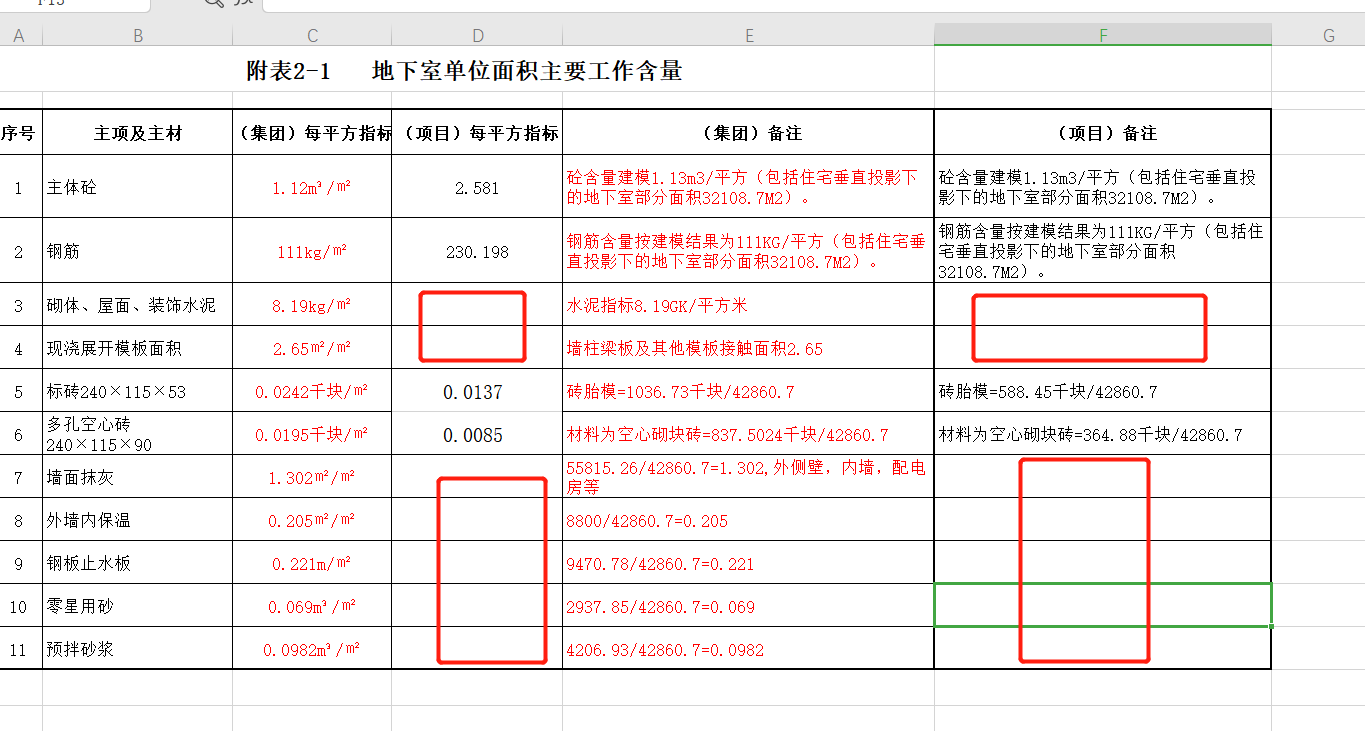This screenshot has height=731, width=1365.
Task: Select column G header
Action: coord(1328,36)
